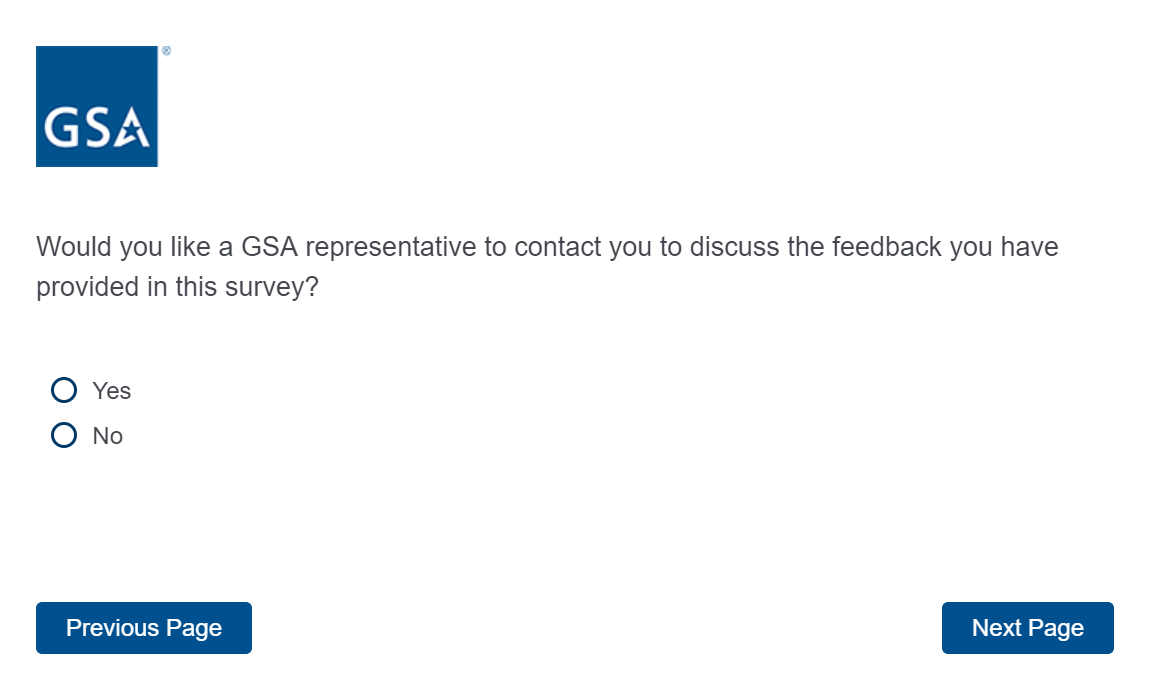The height and width of the screenshot is (680, 1153).
Task: Select the No radio button
Action: coord(64,436)
